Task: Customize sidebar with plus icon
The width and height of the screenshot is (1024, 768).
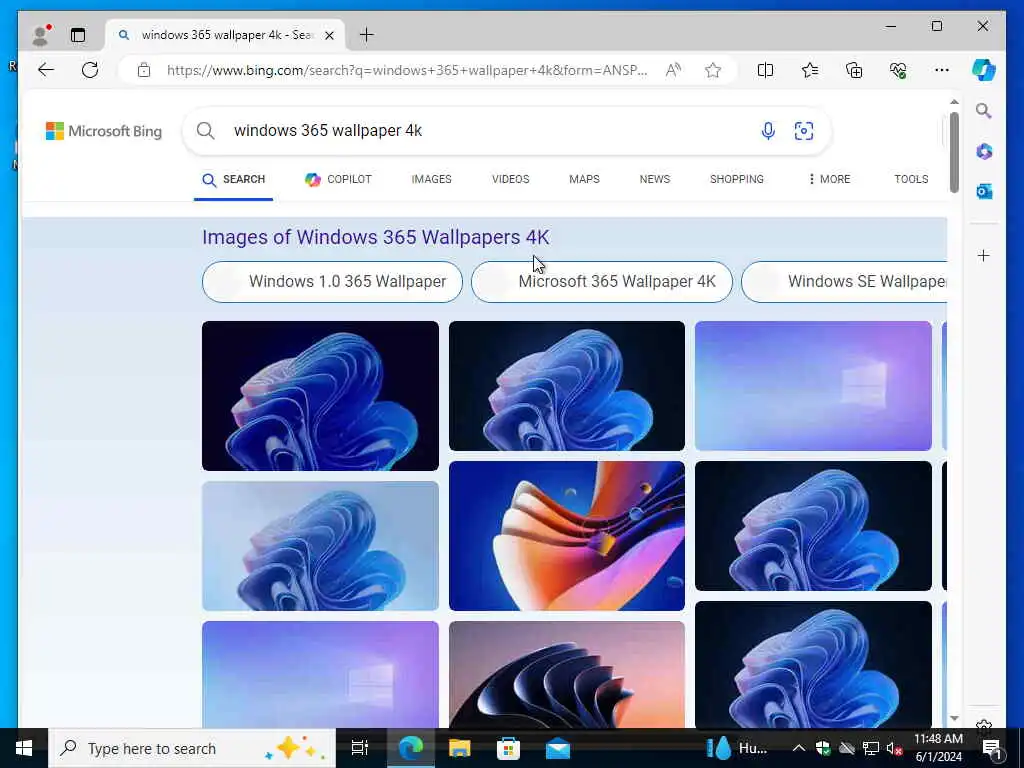Action: 984,255
